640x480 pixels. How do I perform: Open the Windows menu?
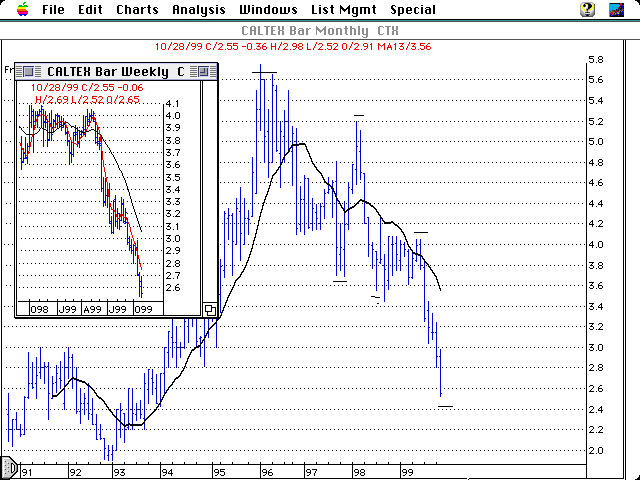click(x=268, y=9)
